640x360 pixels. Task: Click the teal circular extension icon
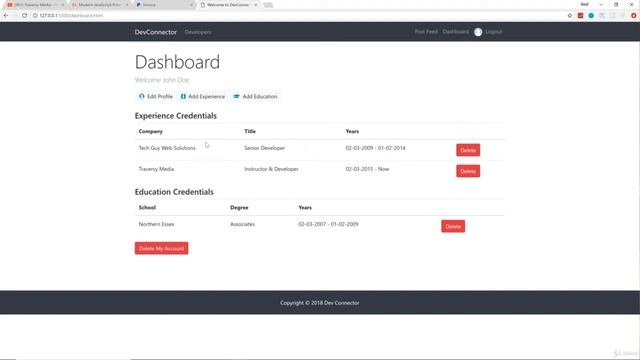pyautogui.click(x=591, y=16)
